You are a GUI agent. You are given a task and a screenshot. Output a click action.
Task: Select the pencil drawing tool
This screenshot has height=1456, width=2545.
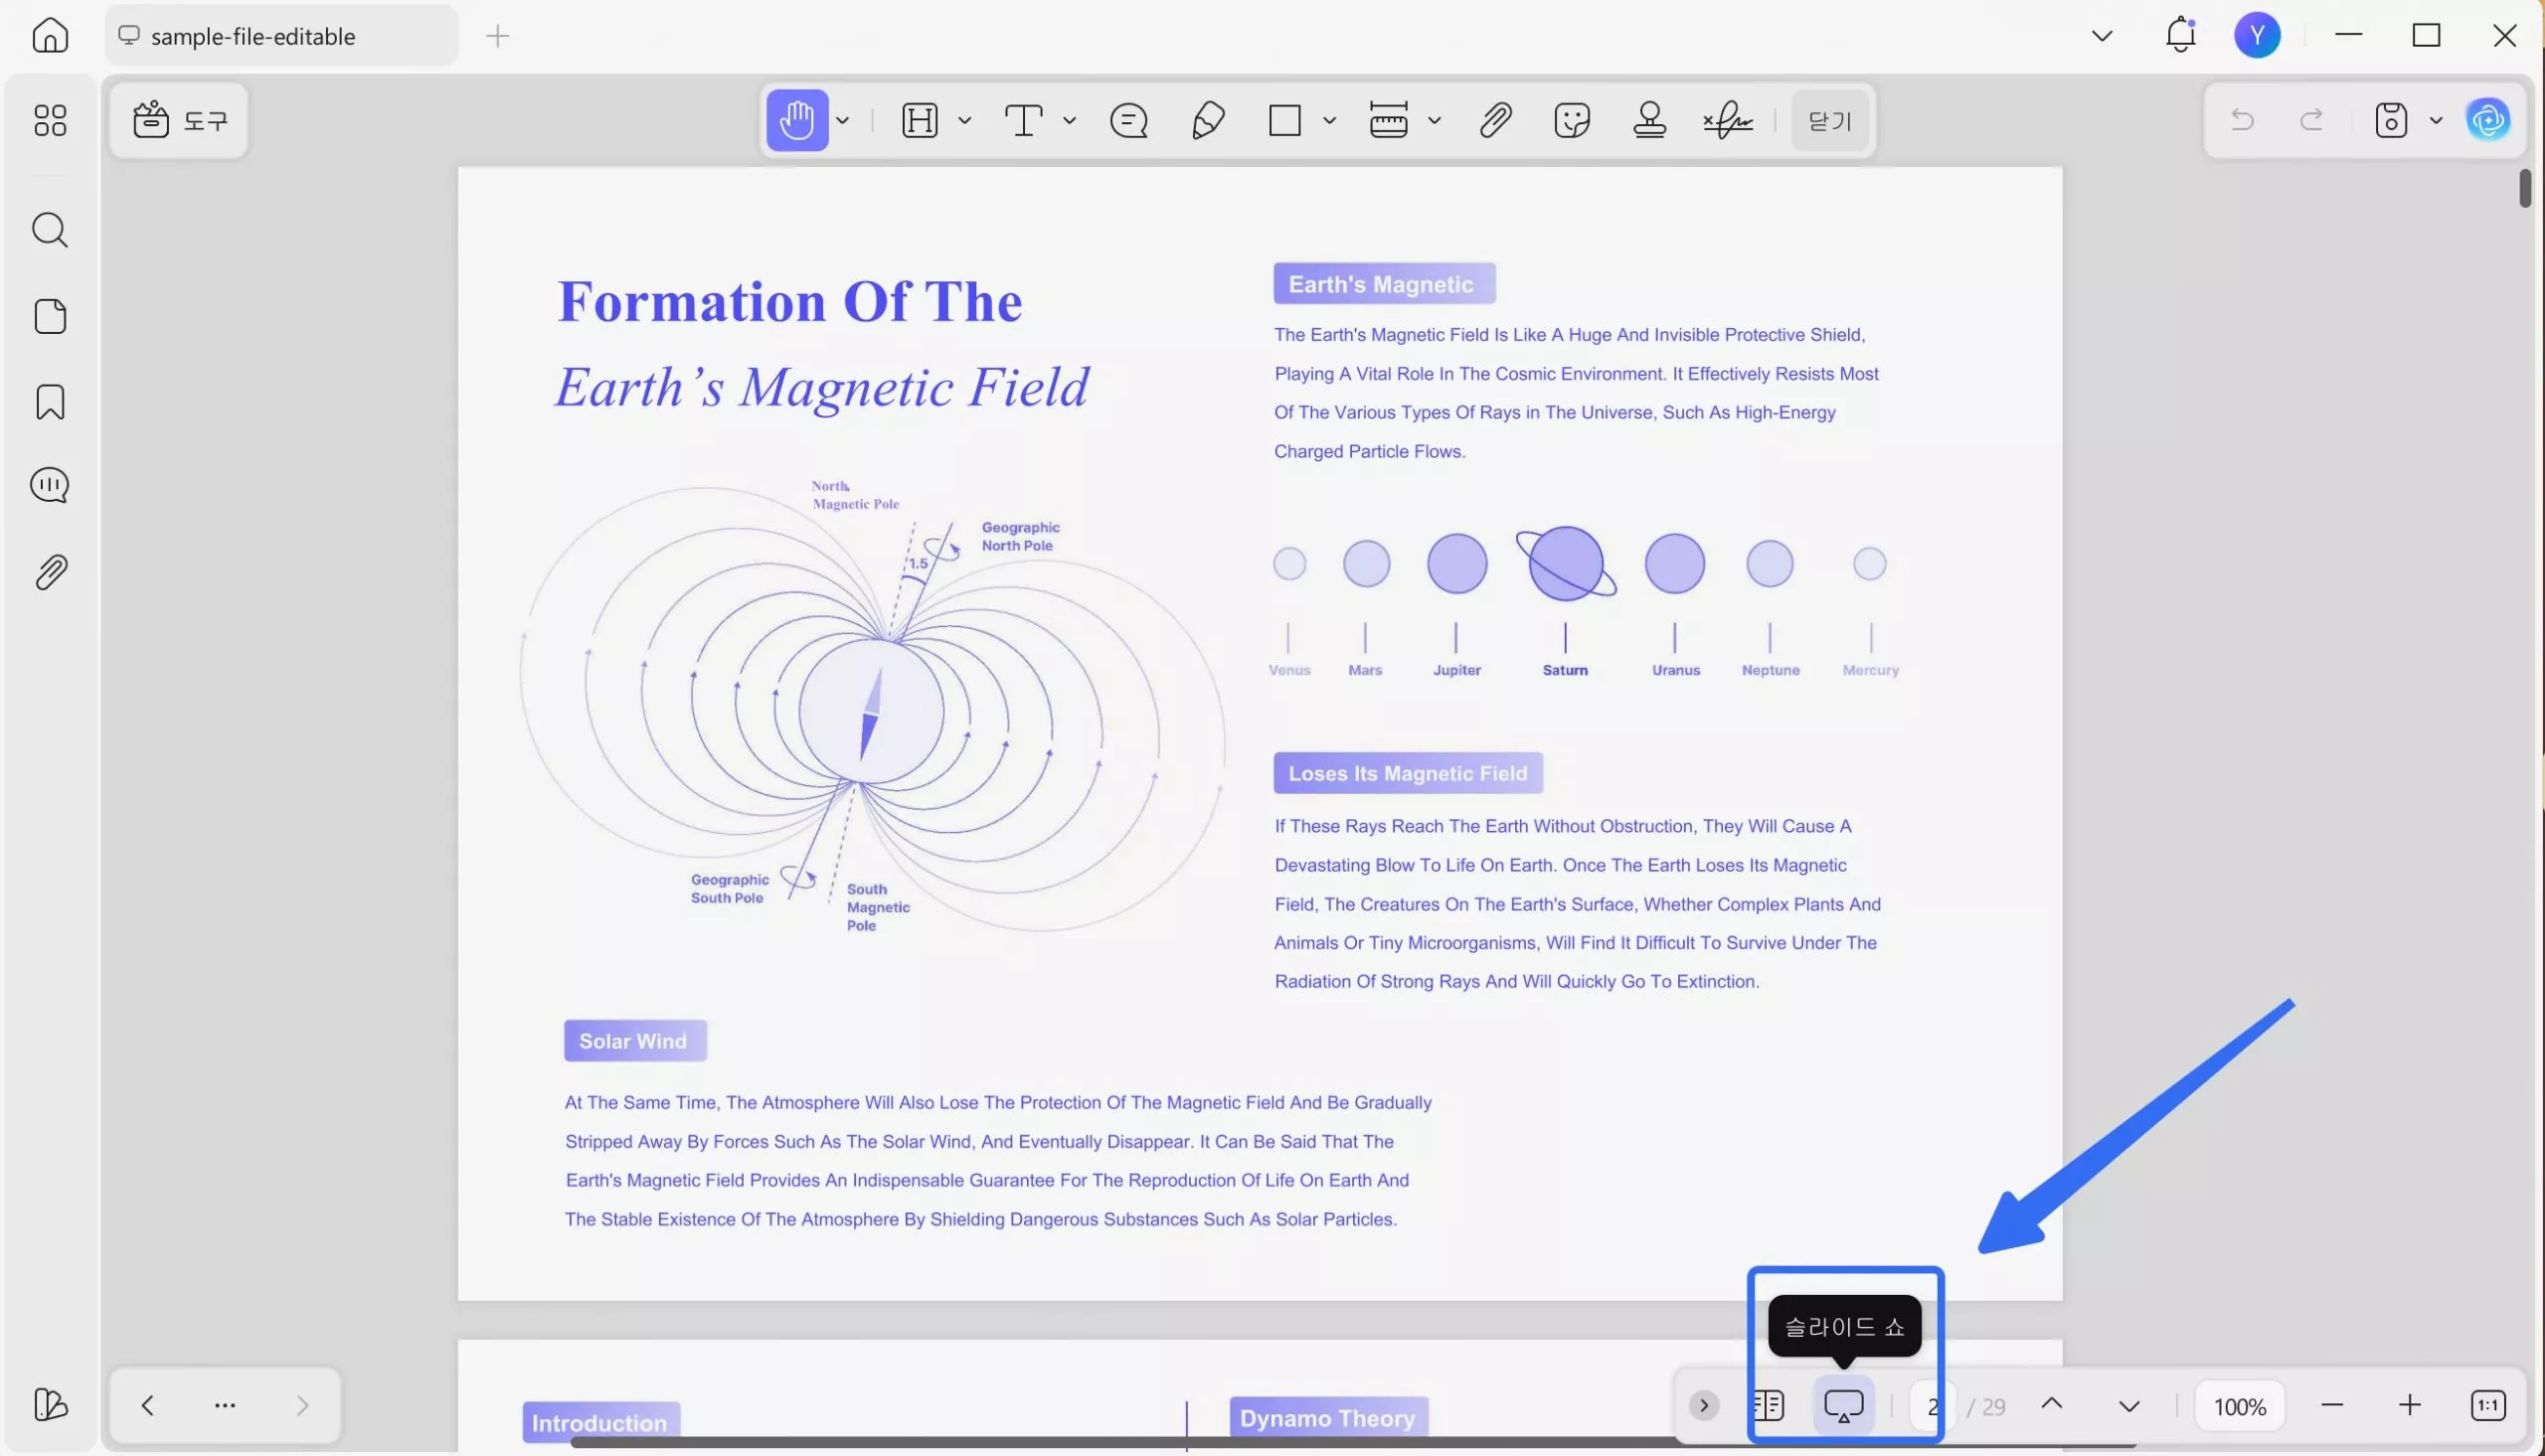tap(1208, 120)
